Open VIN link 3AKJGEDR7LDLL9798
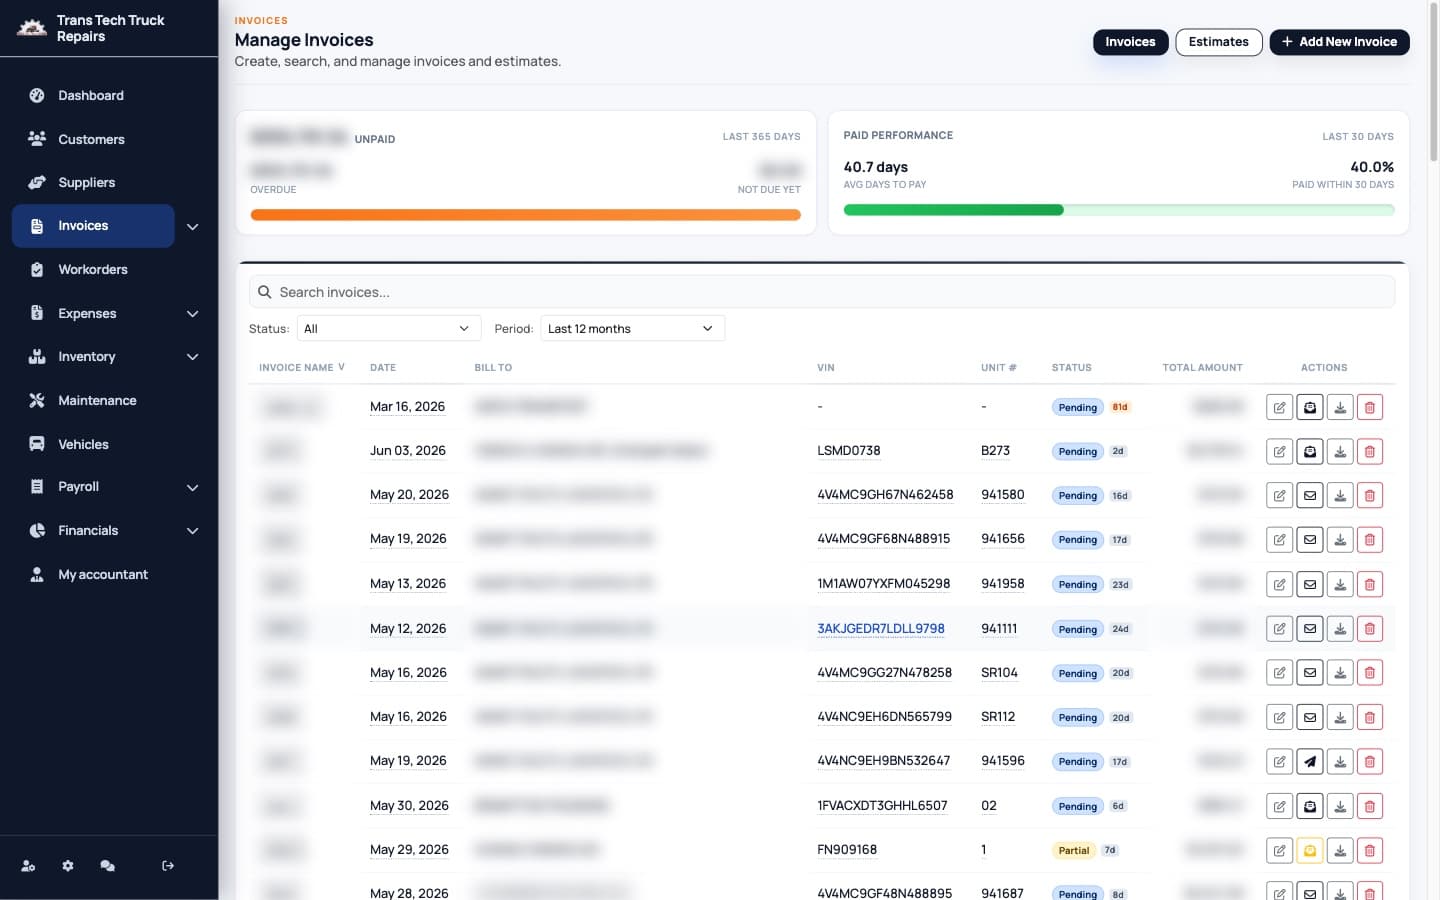 pyautogui.click(x=881, y=629)
